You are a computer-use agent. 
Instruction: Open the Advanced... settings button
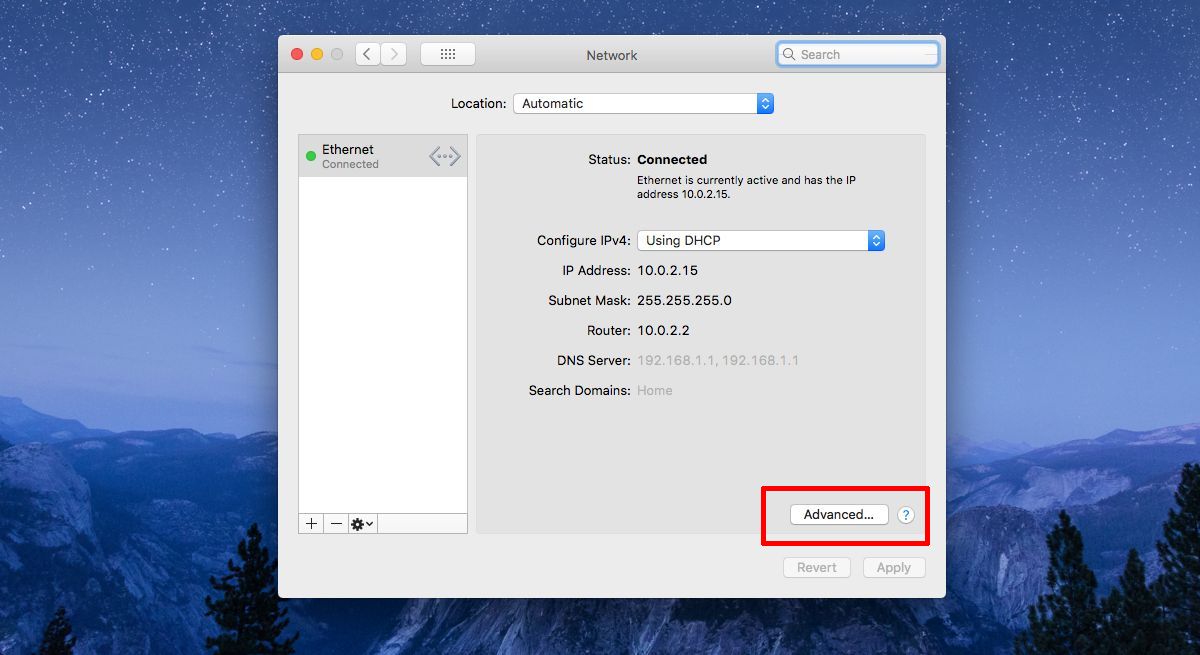coord(839,514)
